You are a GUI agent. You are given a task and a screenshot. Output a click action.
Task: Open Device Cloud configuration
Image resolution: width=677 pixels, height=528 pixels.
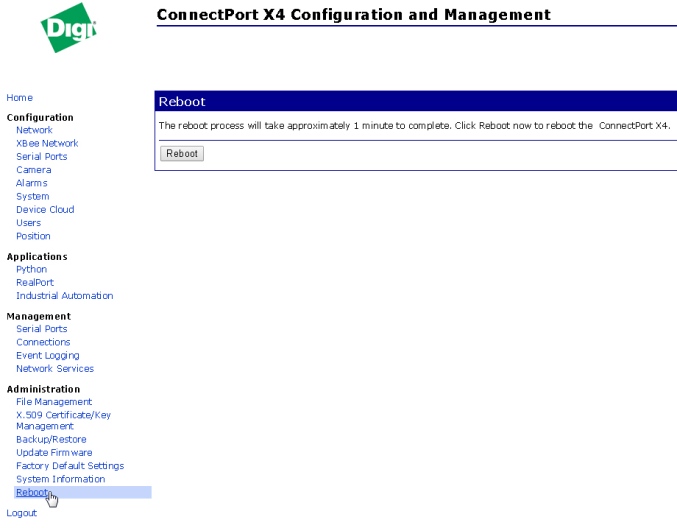point(45,210)
